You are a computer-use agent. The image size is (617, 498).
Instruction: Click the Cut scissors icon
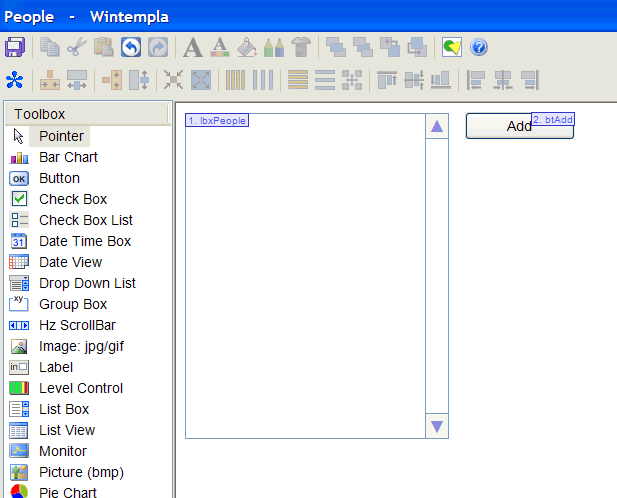coord(77,47)
